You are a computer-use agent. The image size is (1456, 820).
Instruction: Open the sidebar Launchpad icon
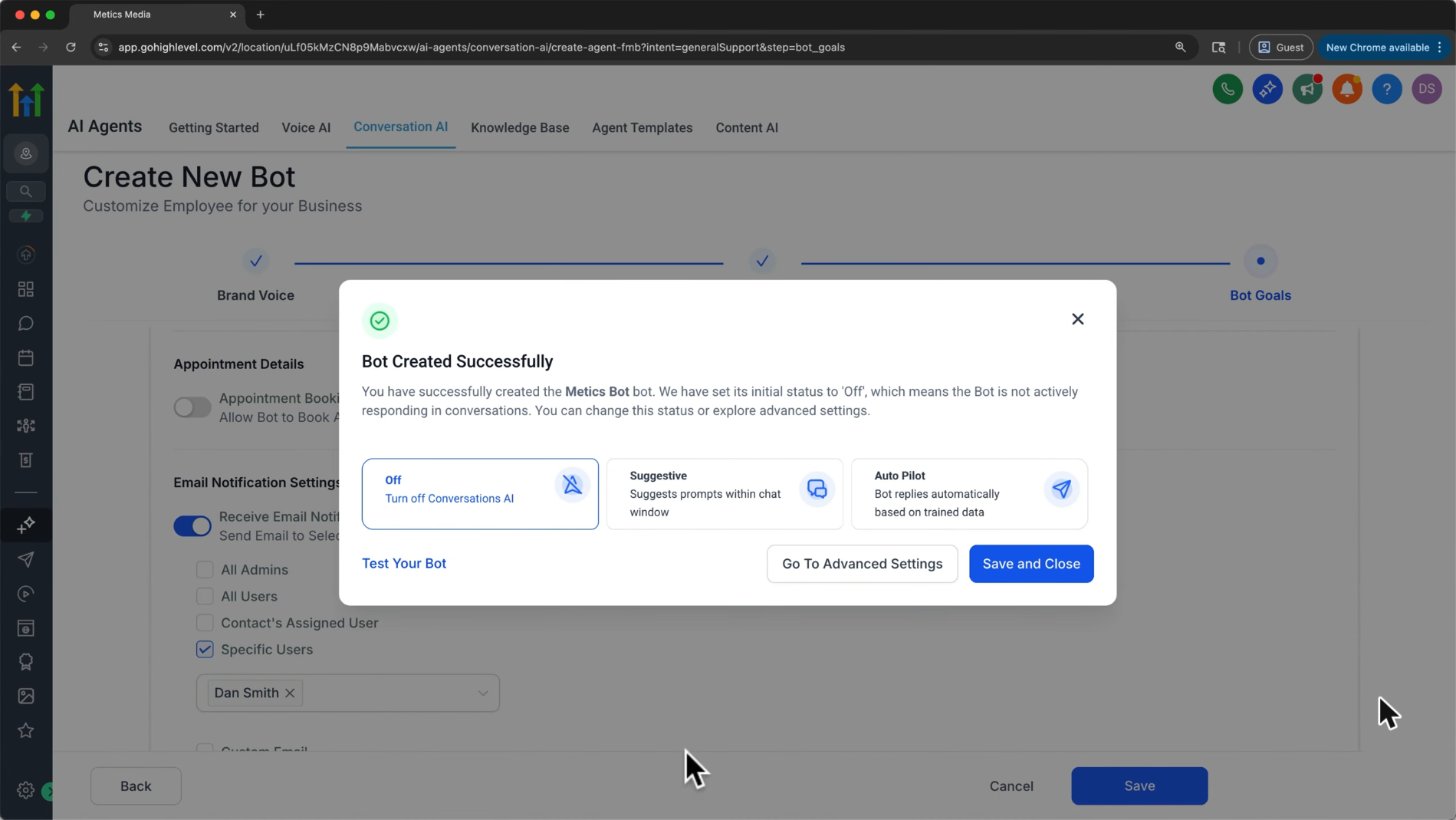[26, 255]
